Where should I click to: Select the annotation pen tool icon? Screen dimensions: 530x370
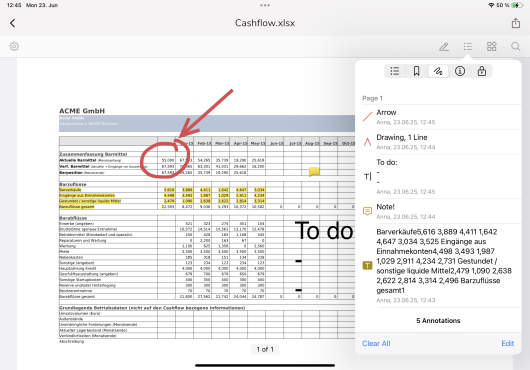(x=444, y=47)
